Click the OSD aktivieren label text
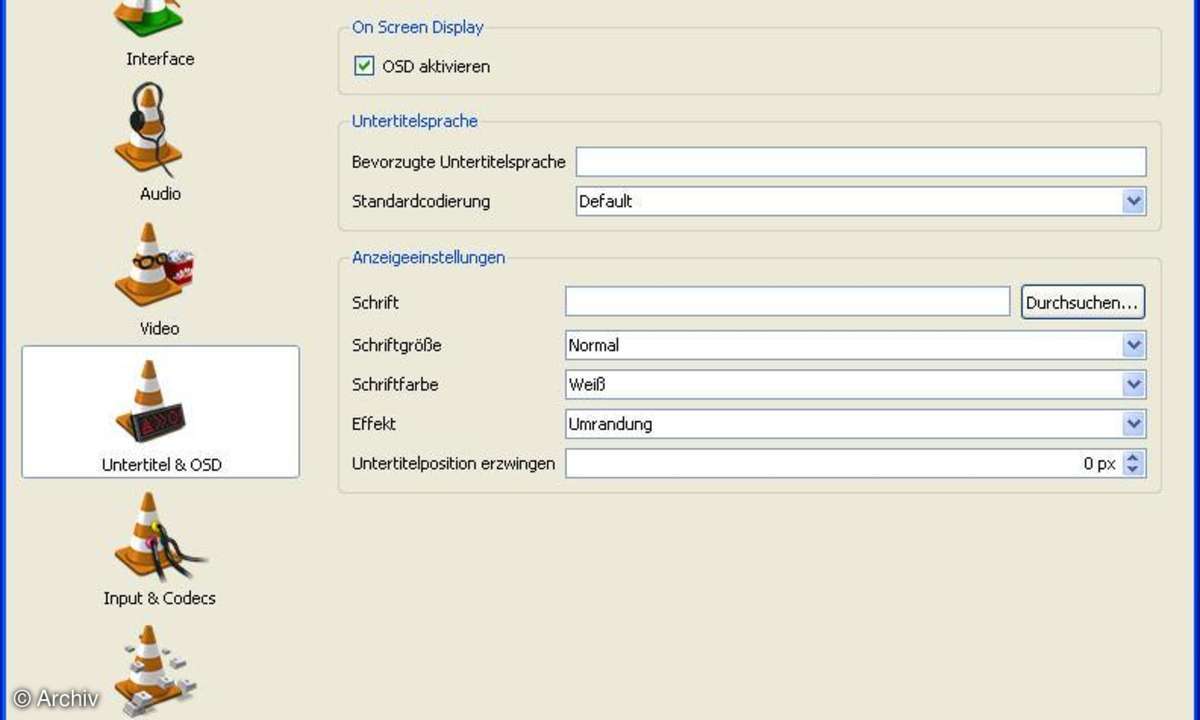 (436, 67)
